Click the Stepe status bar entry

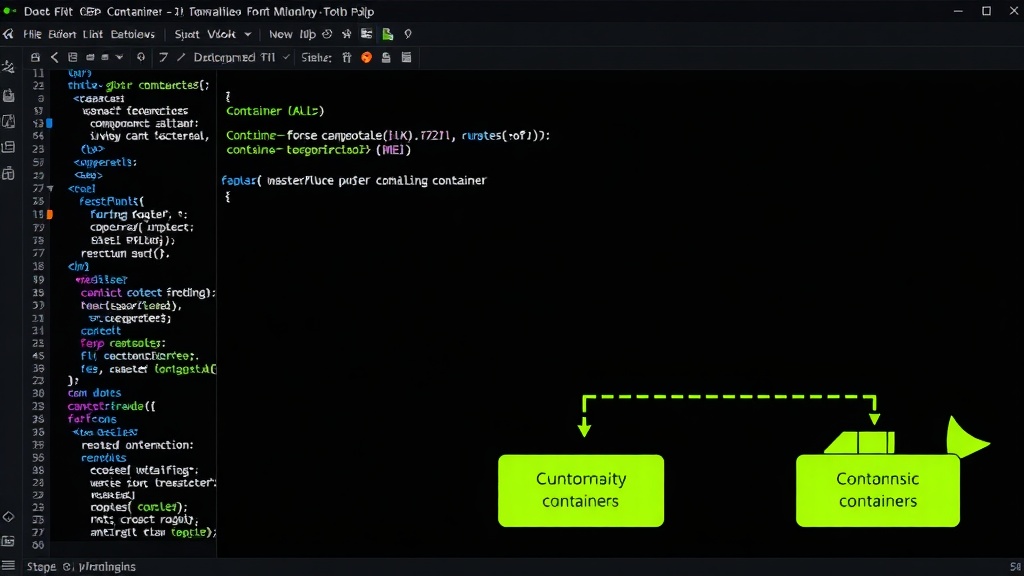[41, 567]
